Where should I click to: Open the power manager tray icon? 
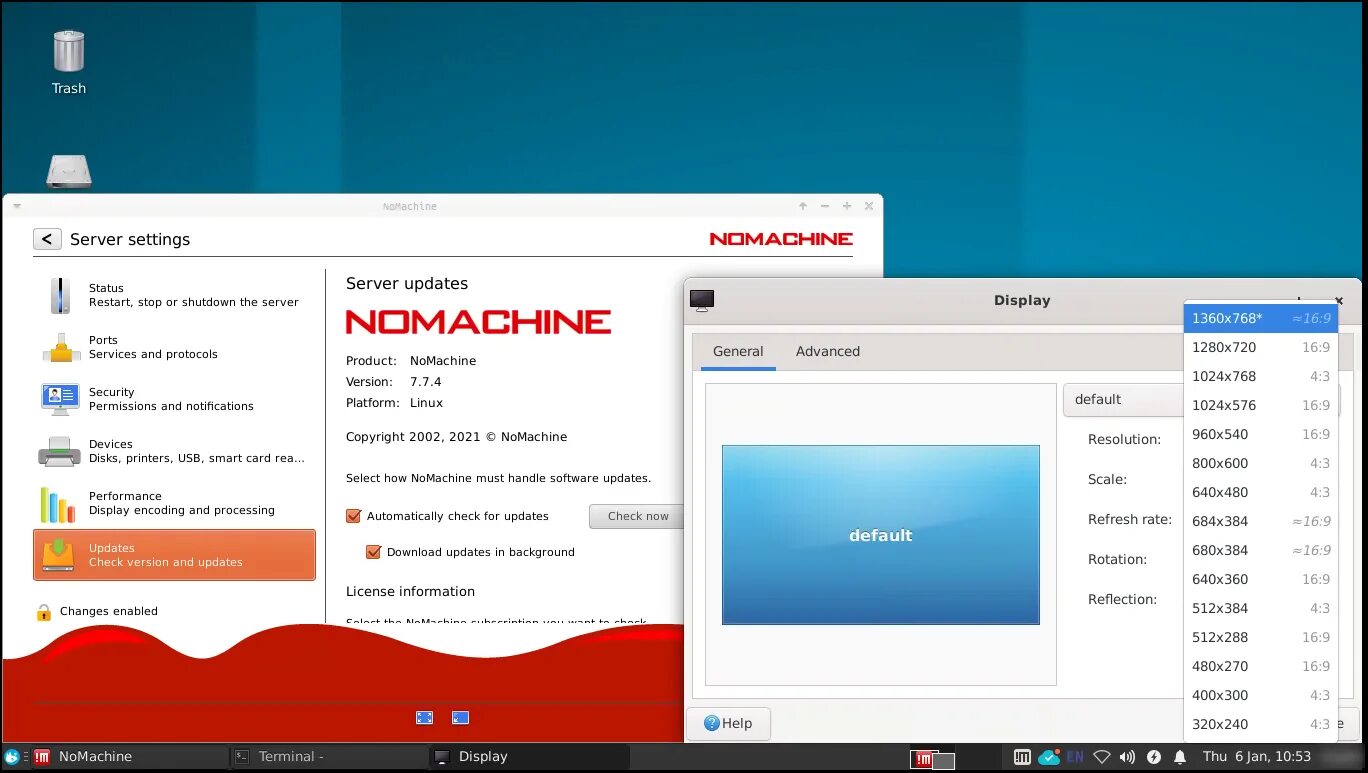[x=1153, y=757]
